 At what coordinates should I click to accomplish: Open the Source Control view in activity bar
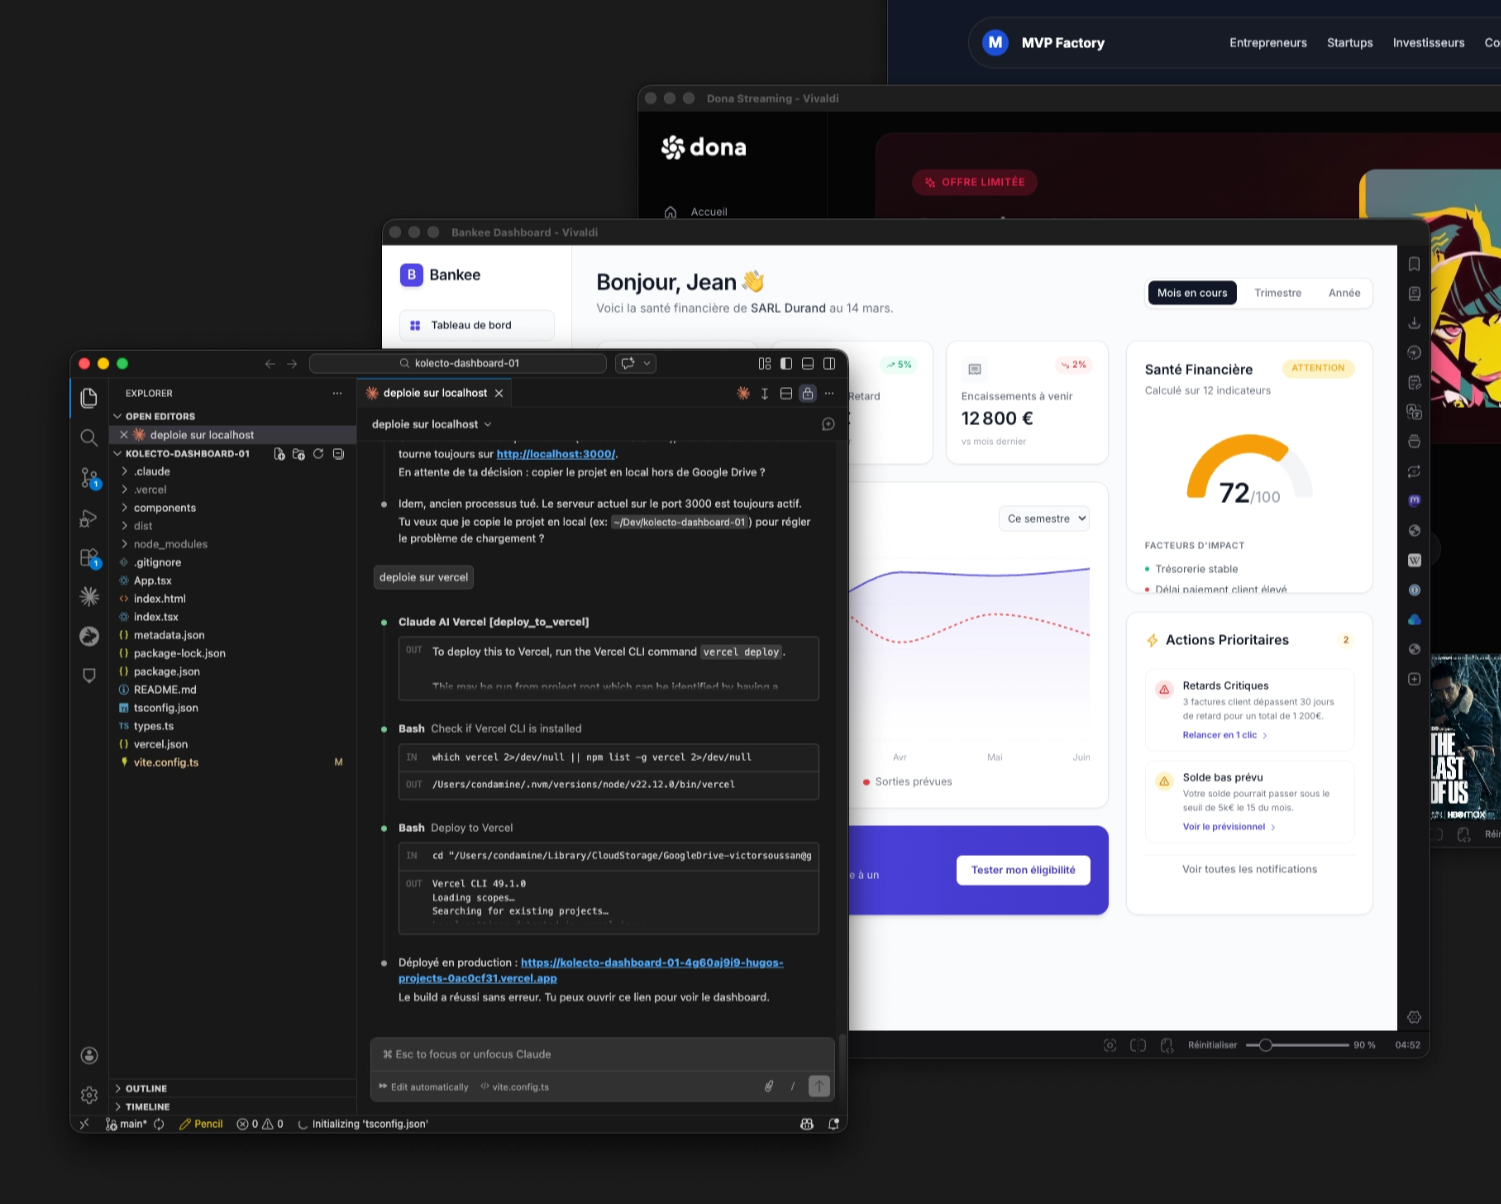coord(89,478)
